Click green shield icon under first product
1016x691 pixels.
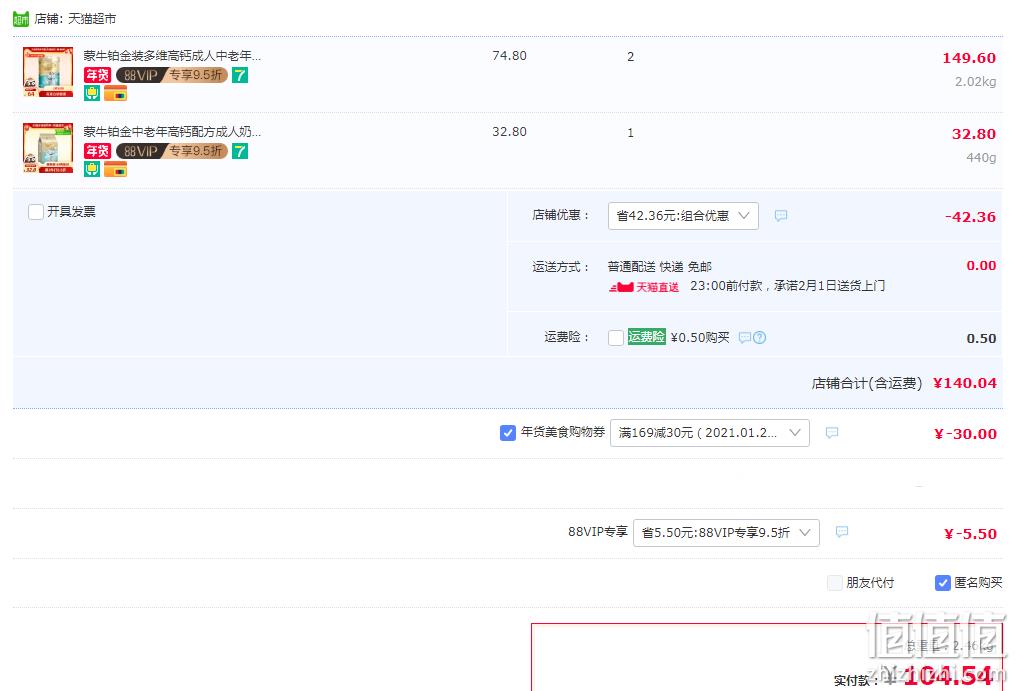pos(92,93)
